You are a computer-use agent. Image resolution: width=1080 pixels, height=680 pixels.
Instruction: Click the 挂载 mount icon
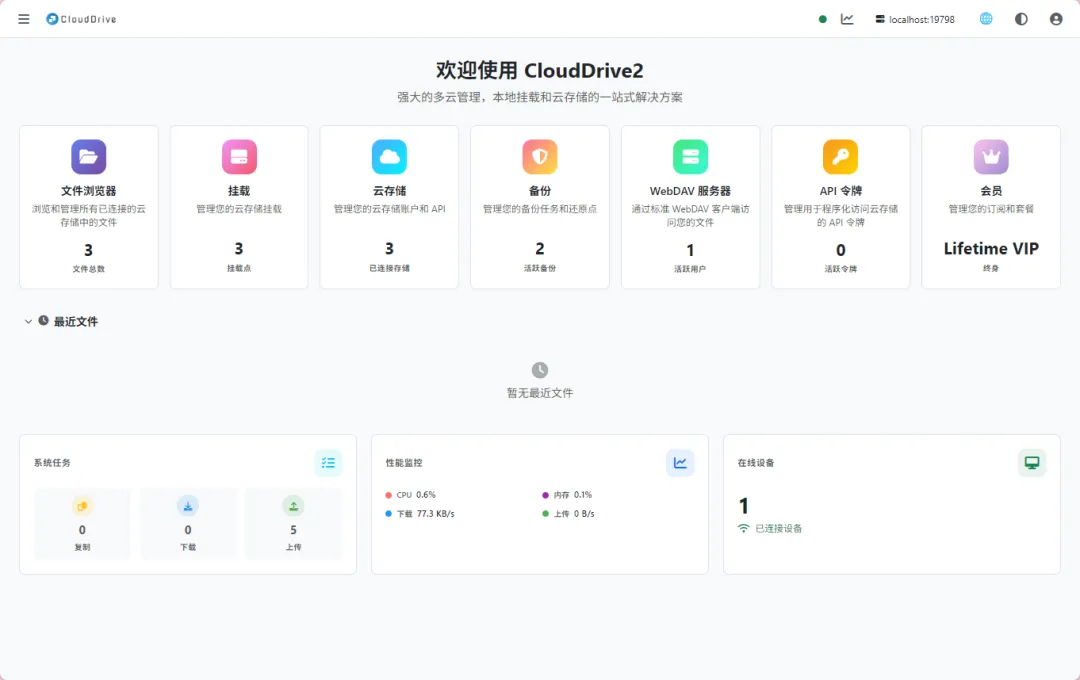pos(239,157)
